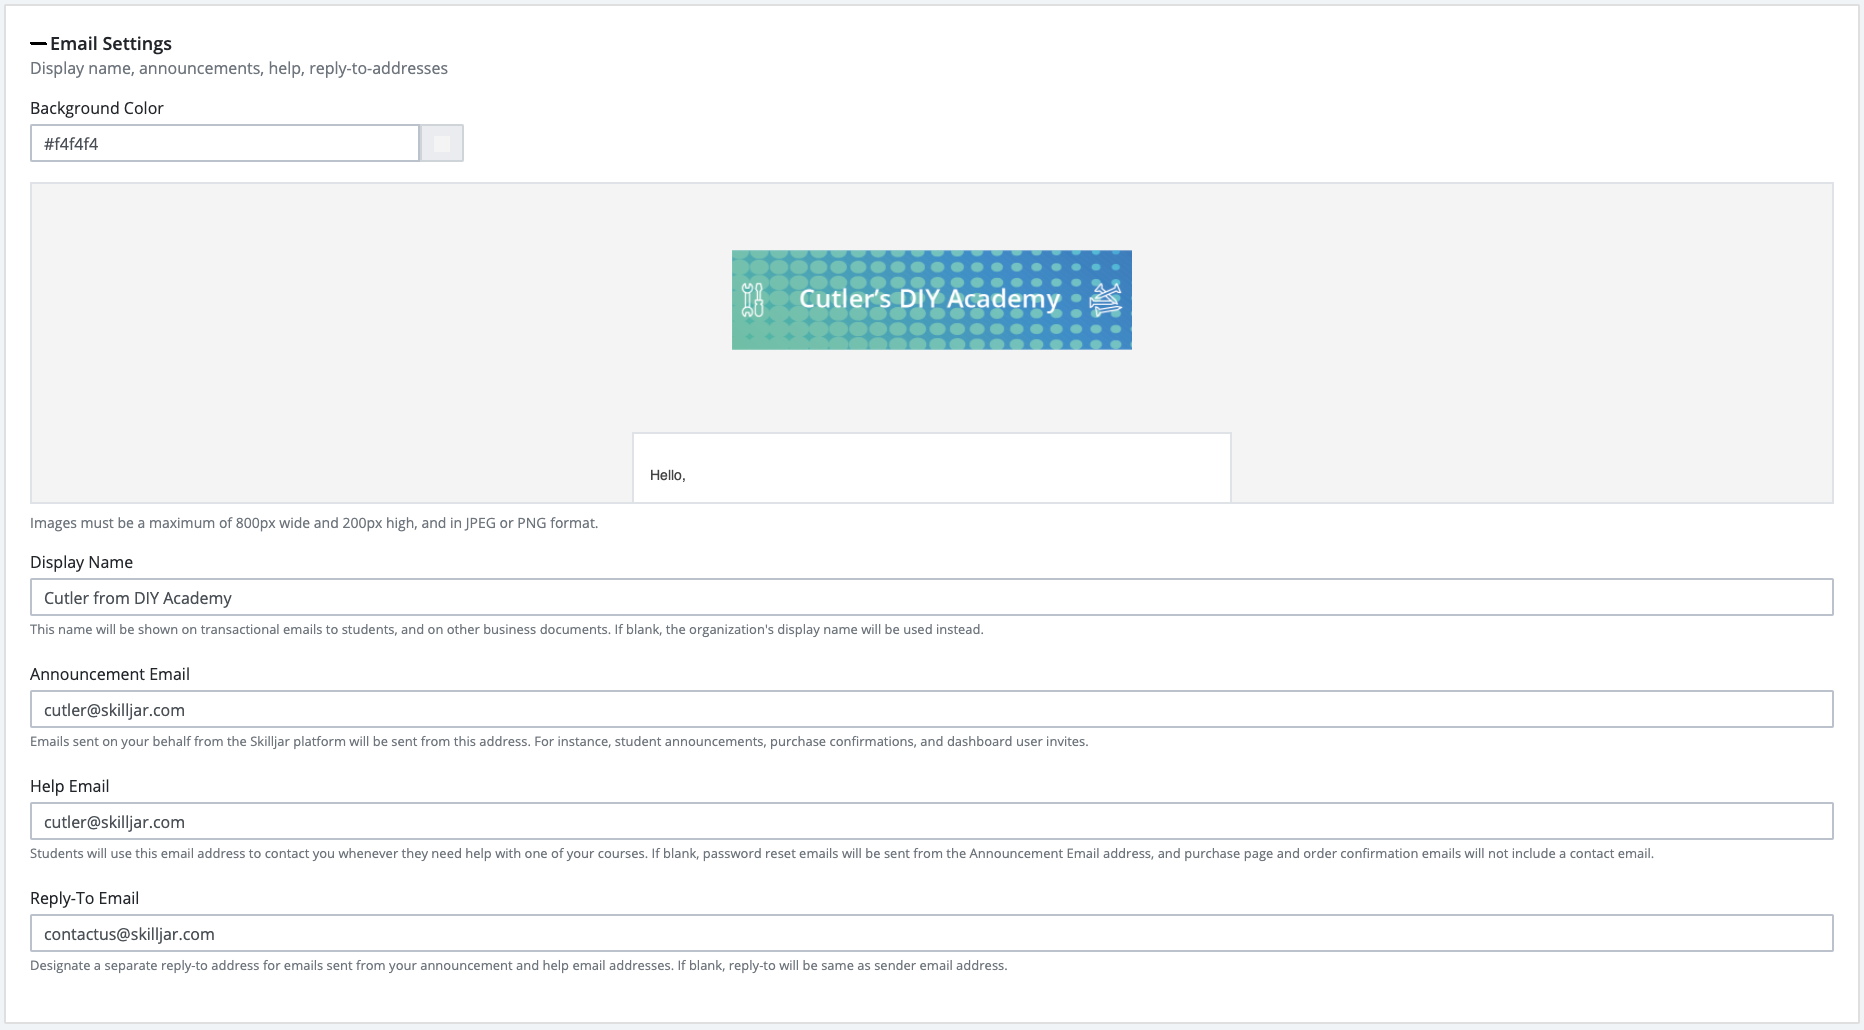The height and width of the screenshot is (1030, 1864).
Task: Click the Help Email label
Action: click(x=70, y=786)
